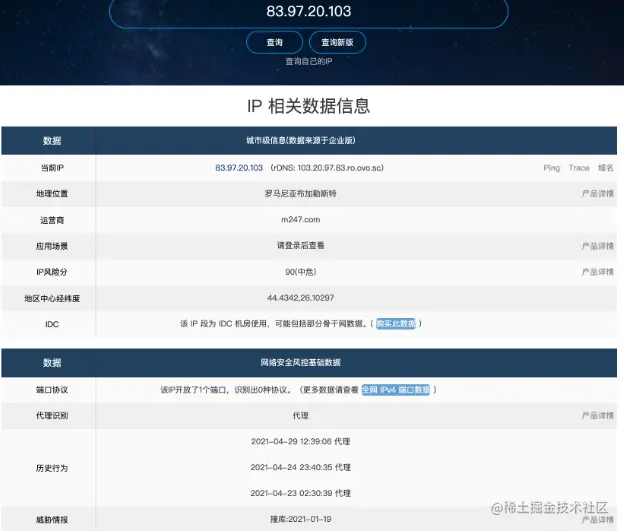Open the blue 83.97.20.103 IP link
Viewport: 624px width, 531px height.
[x=239, y=168]
